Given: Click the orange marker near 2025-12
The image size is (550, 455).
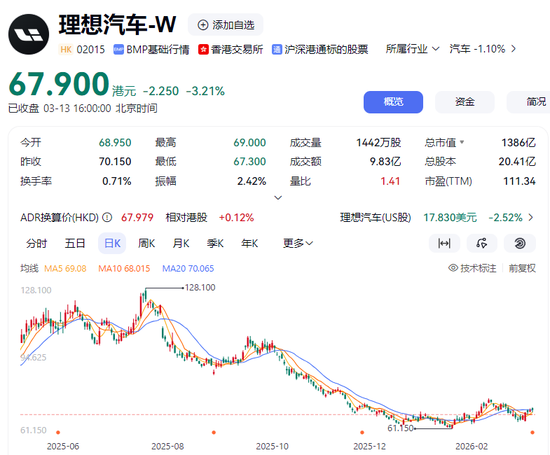Looking at the screenshot, I should point(362,433).
